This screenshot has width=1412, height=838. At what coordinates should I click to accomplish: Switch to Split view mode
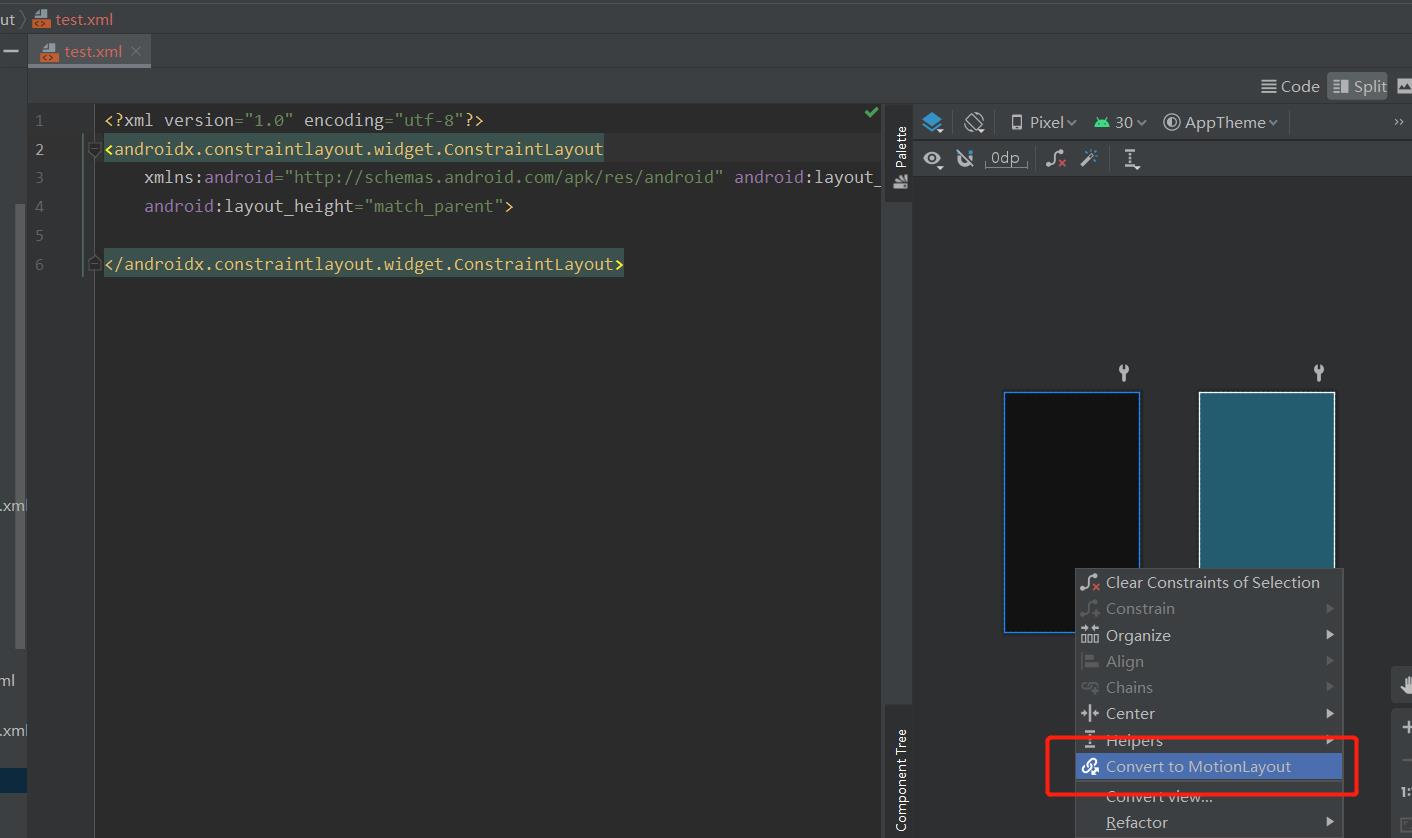coord(1359,87)
